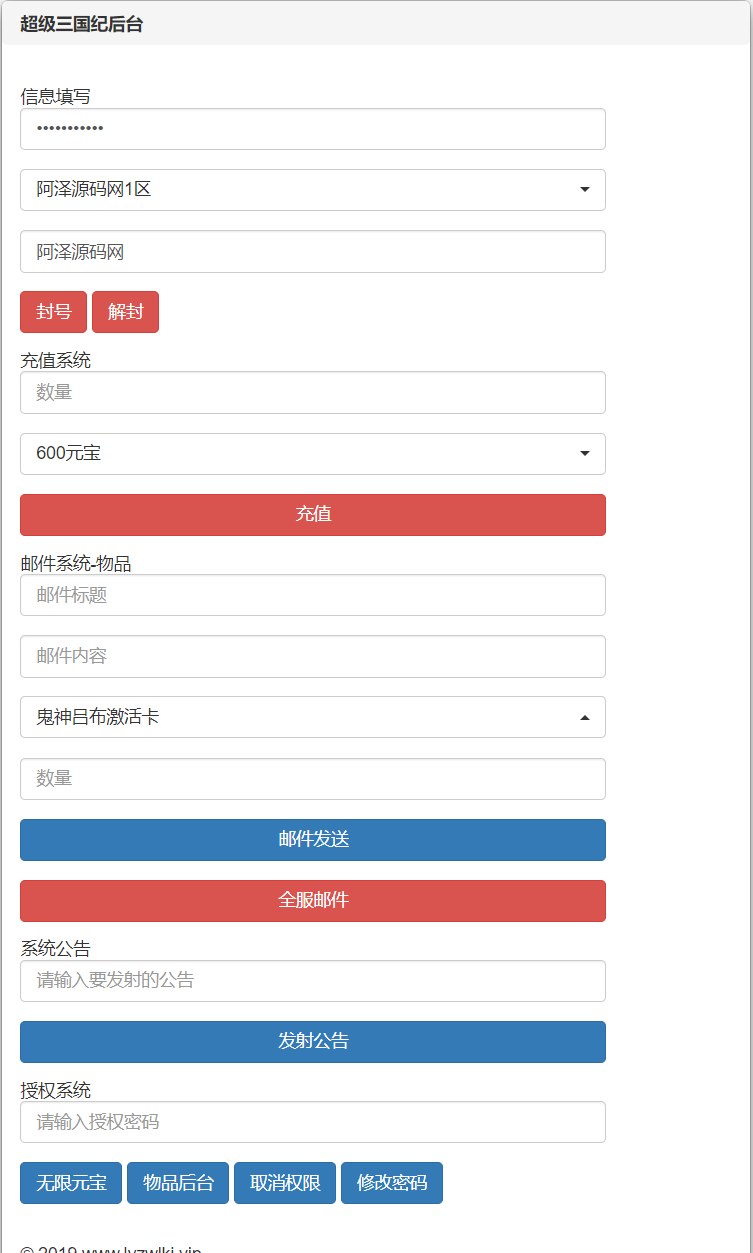This screenshot has width=753, height=1253.
Task: Focus the 请输入要发射的公告 announcement field
Action: click(x=312, y=981)
